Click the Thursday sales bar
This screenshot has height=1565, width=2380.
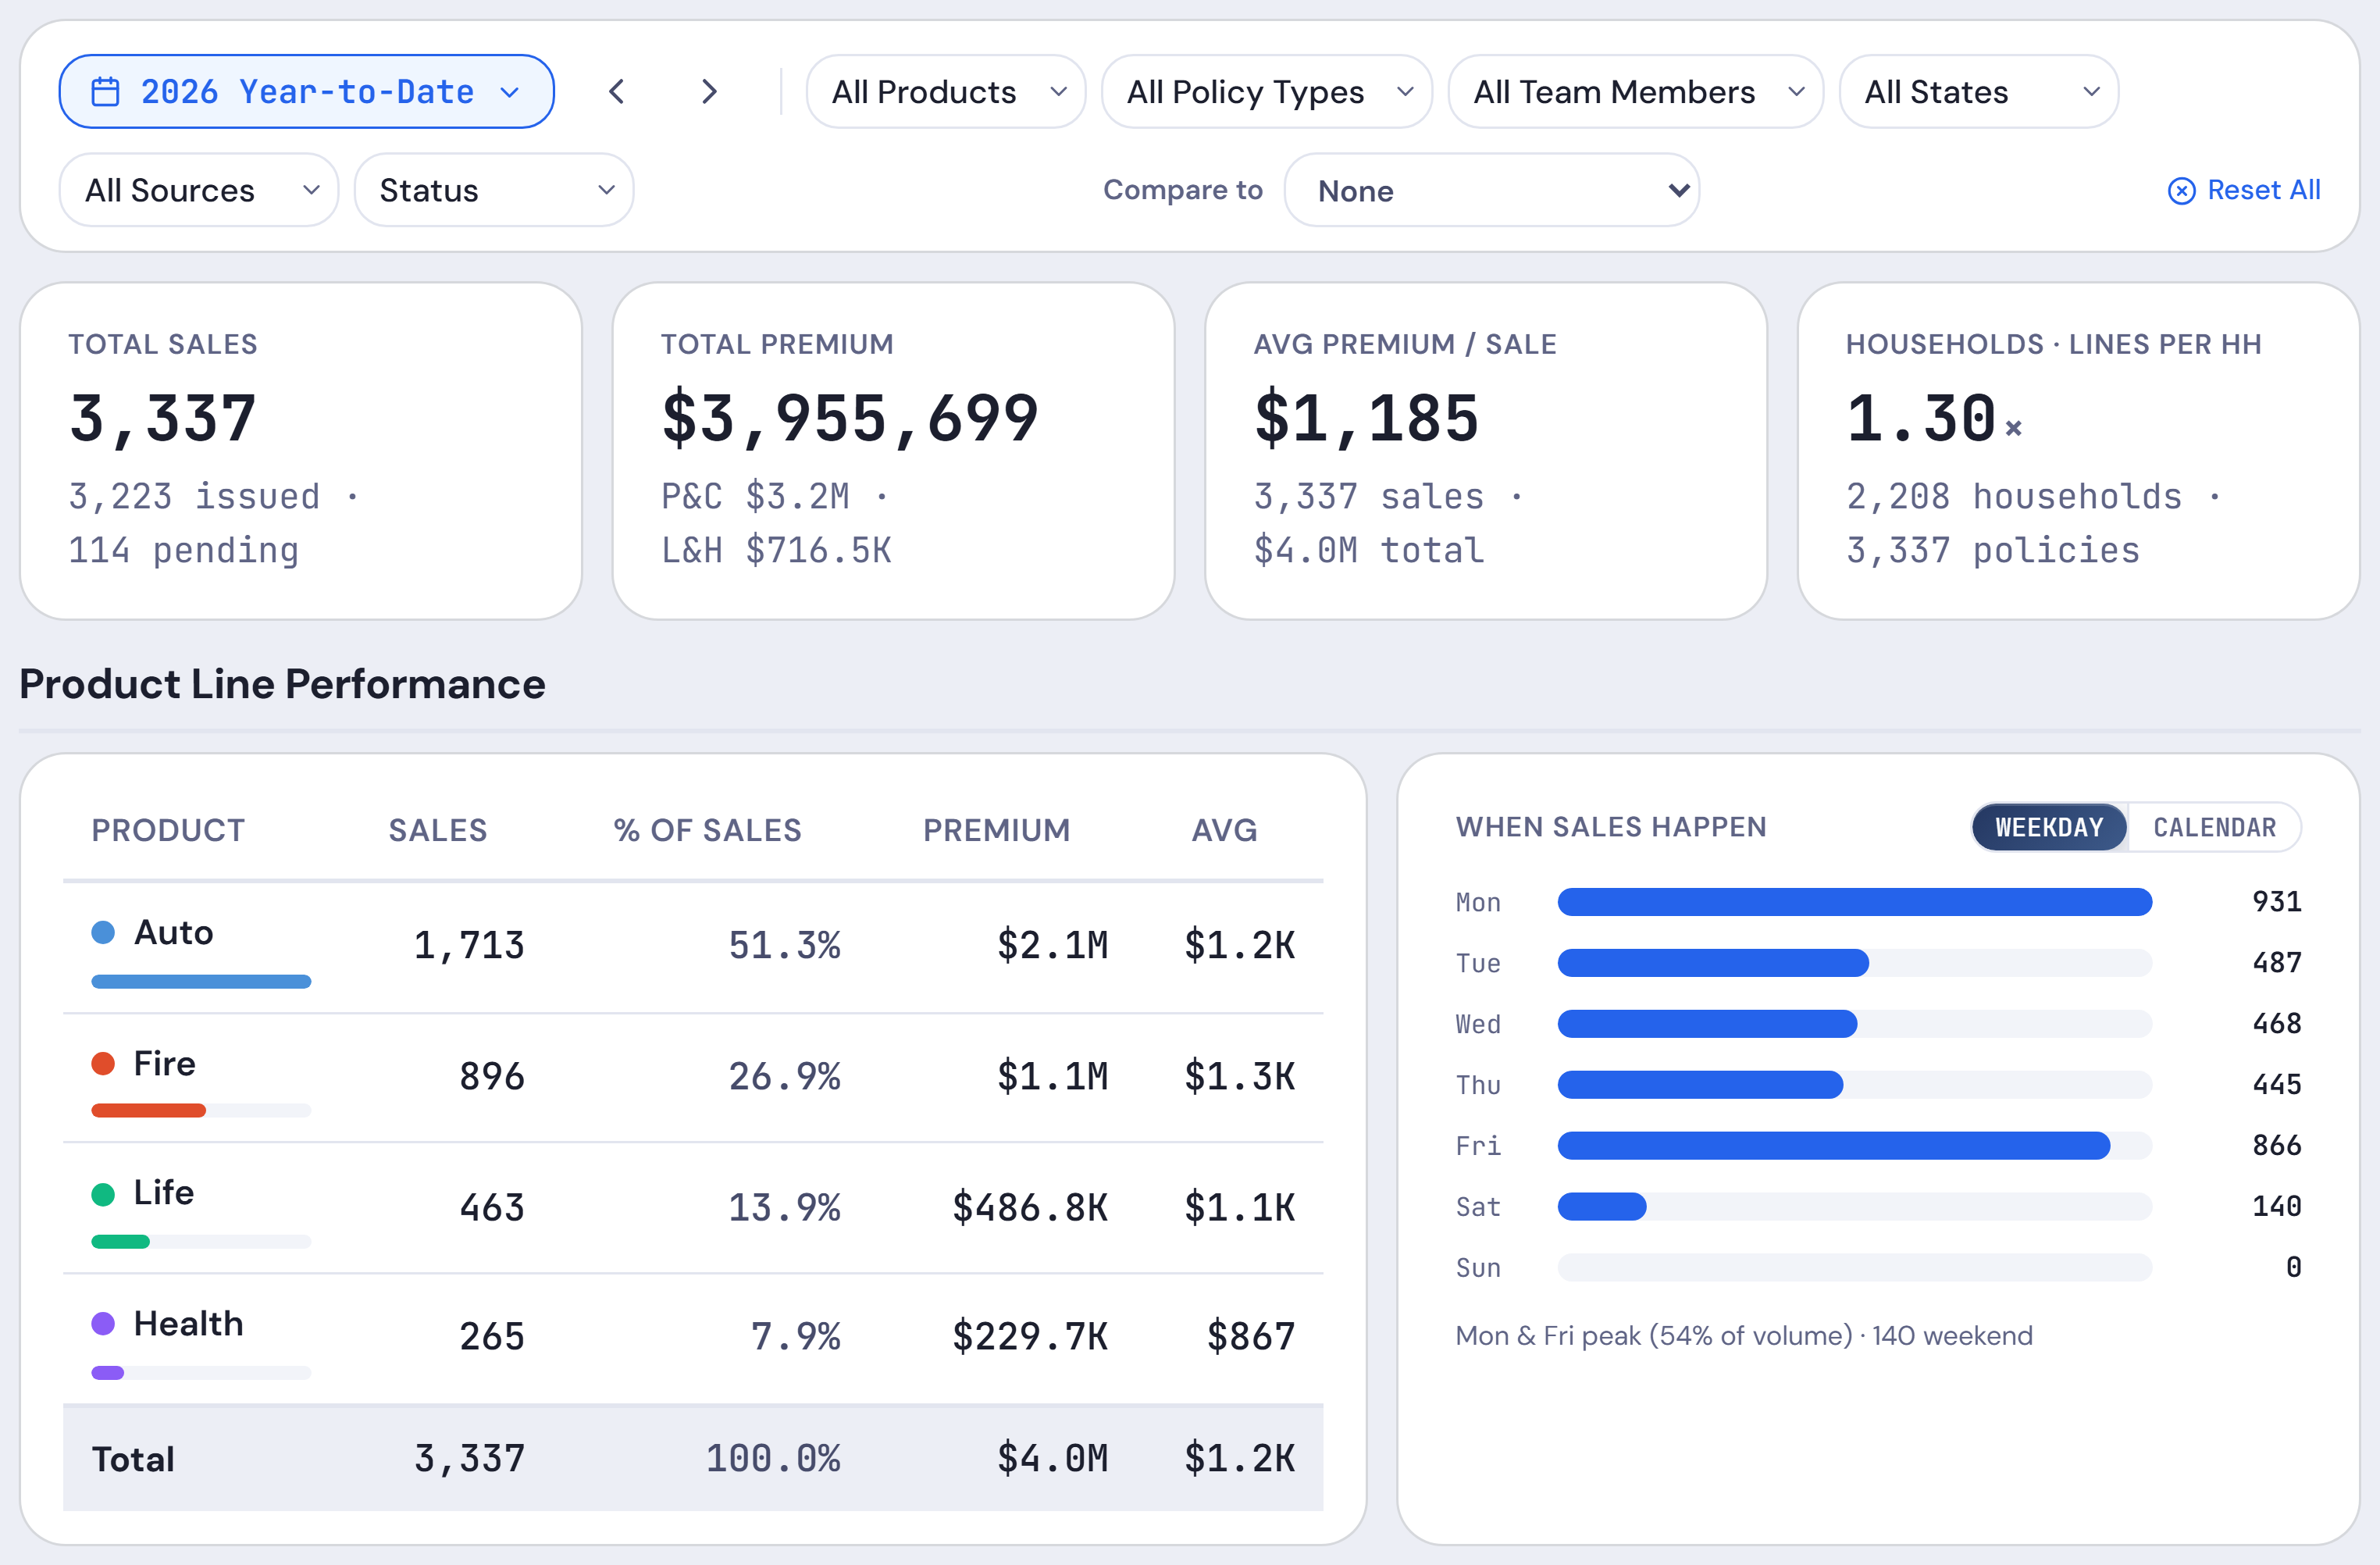pos(1855,1085)
